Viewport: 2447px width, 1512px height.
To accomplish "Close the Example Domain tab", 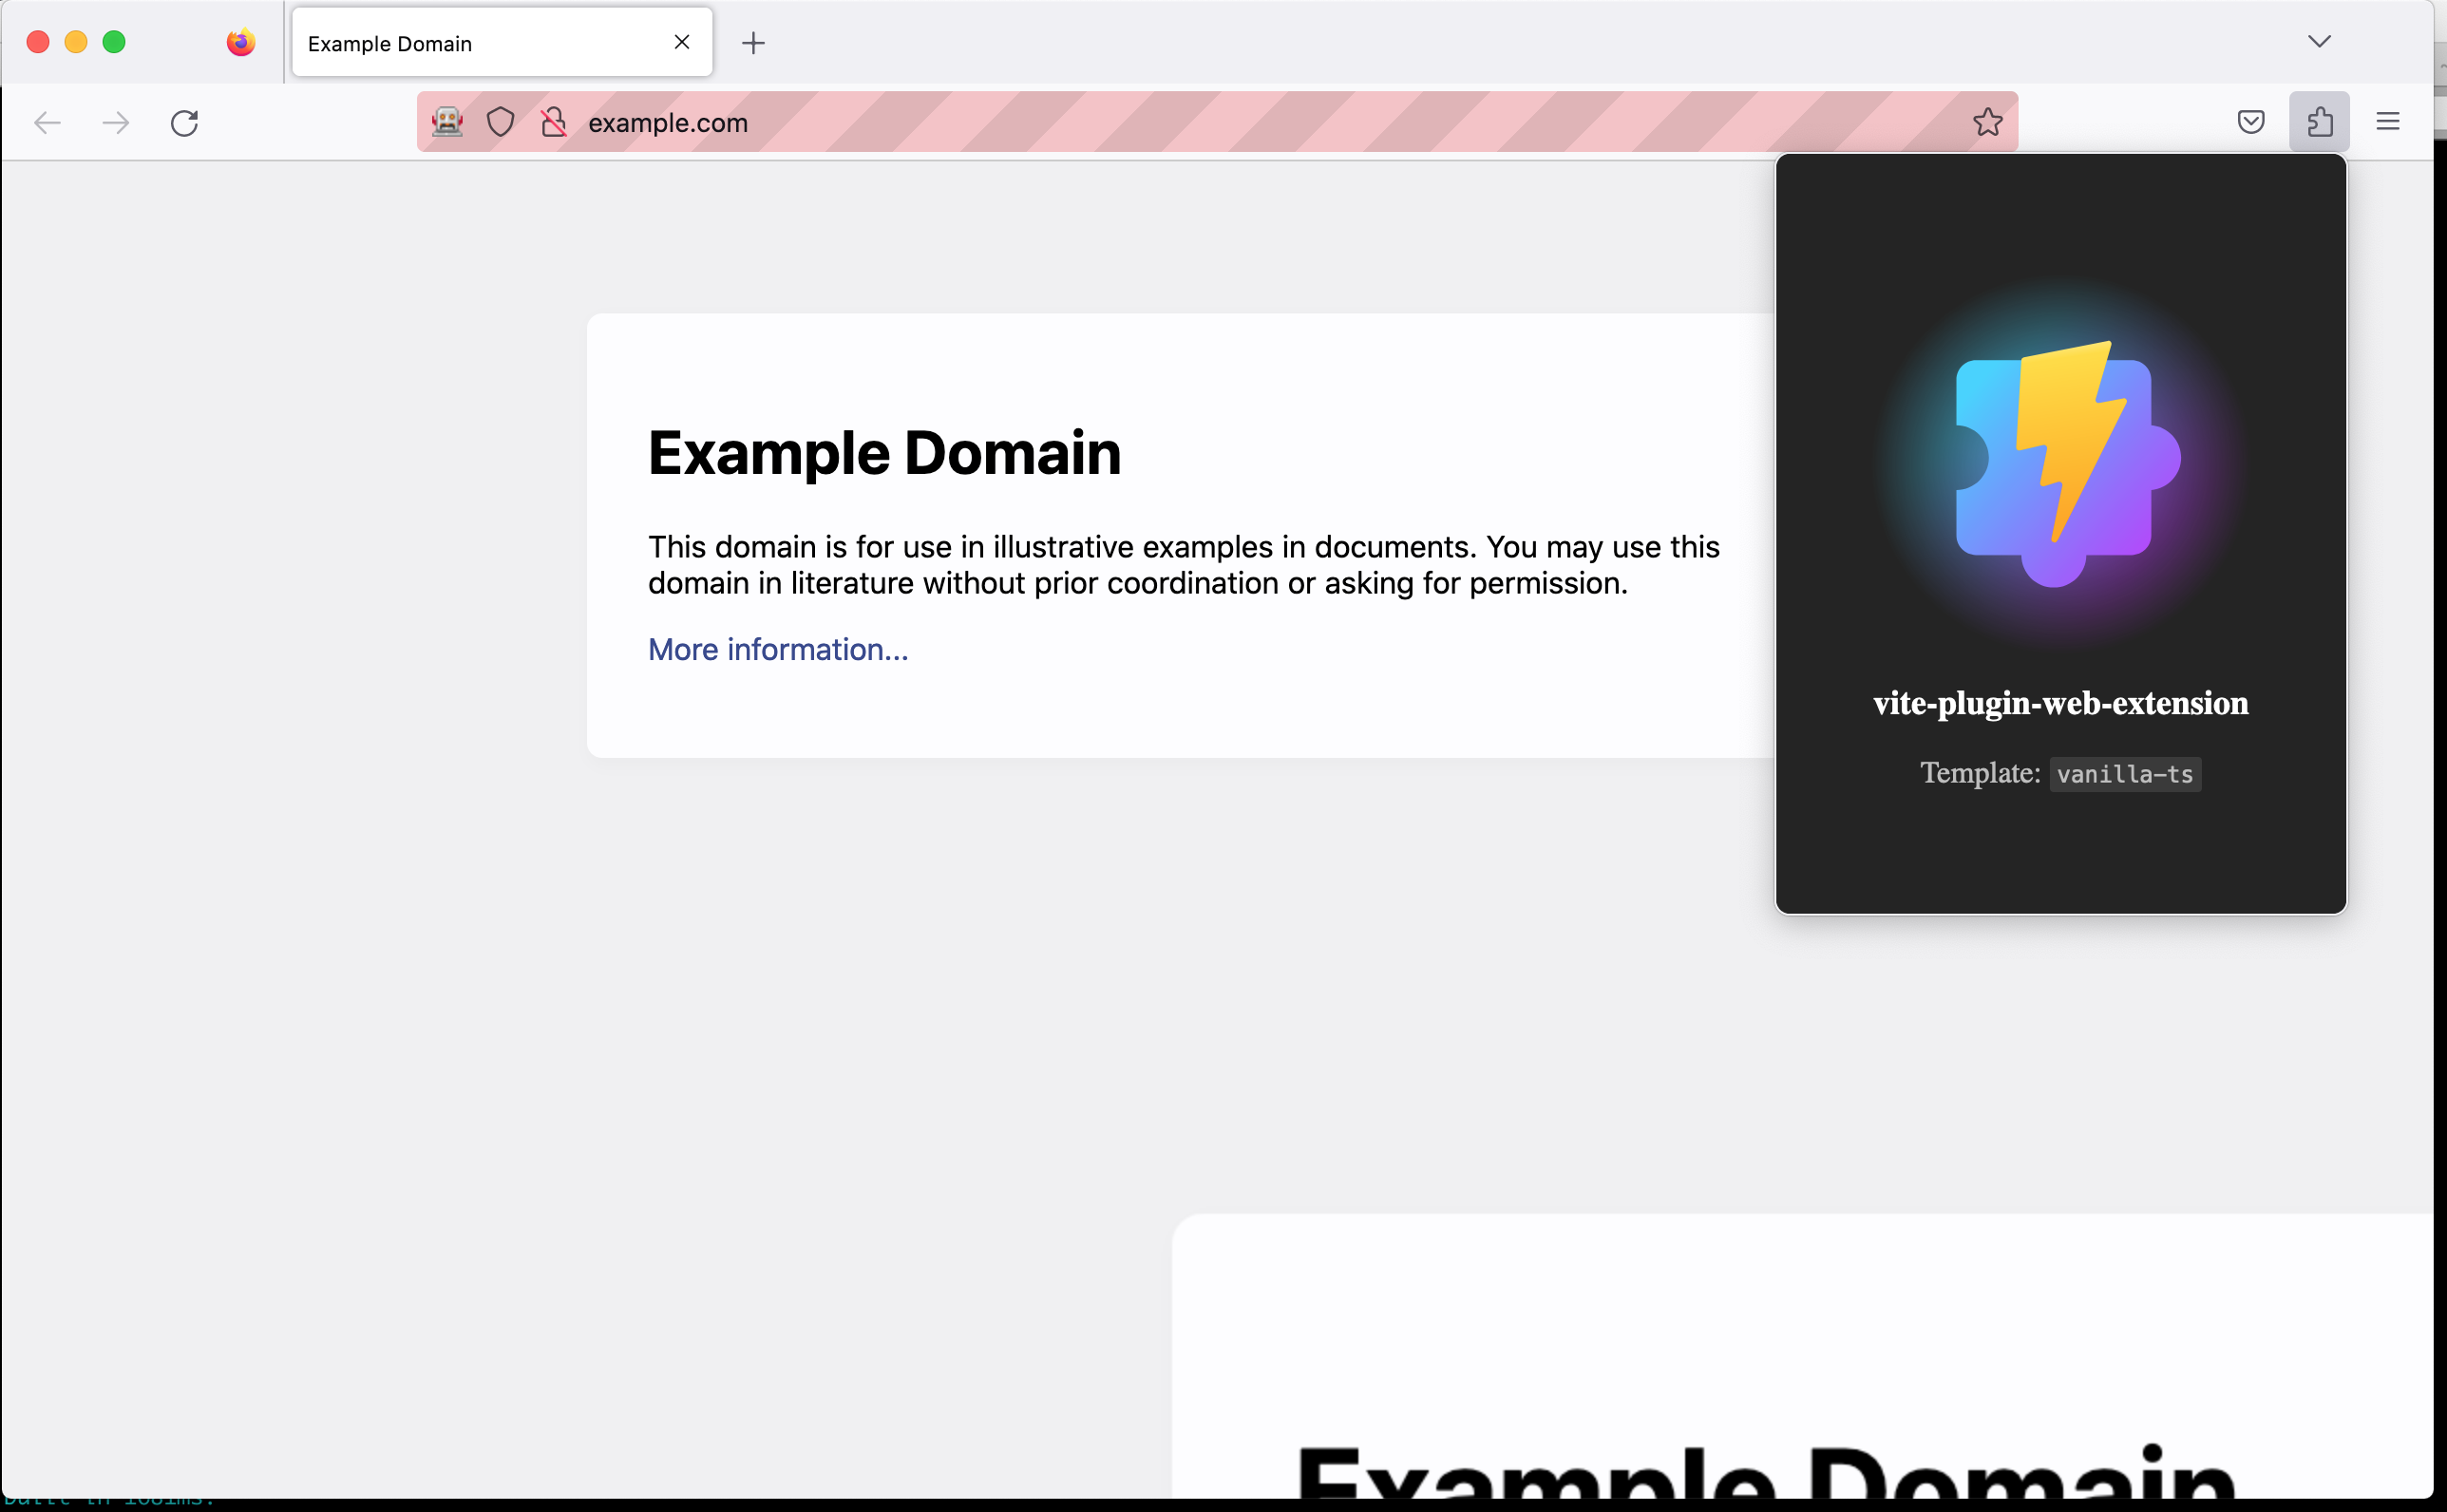I will [x=682, y=42].
